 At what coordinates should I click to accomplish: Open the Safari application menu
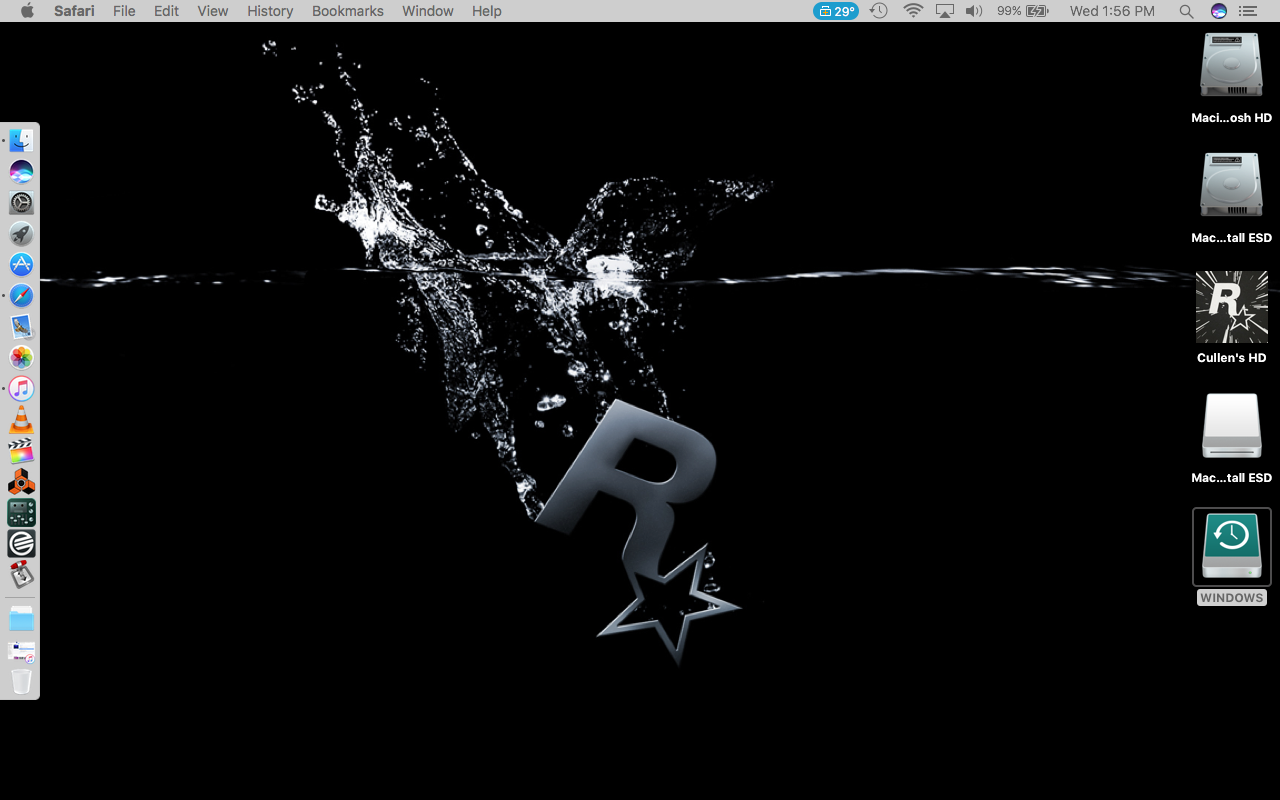coord(74,11)
